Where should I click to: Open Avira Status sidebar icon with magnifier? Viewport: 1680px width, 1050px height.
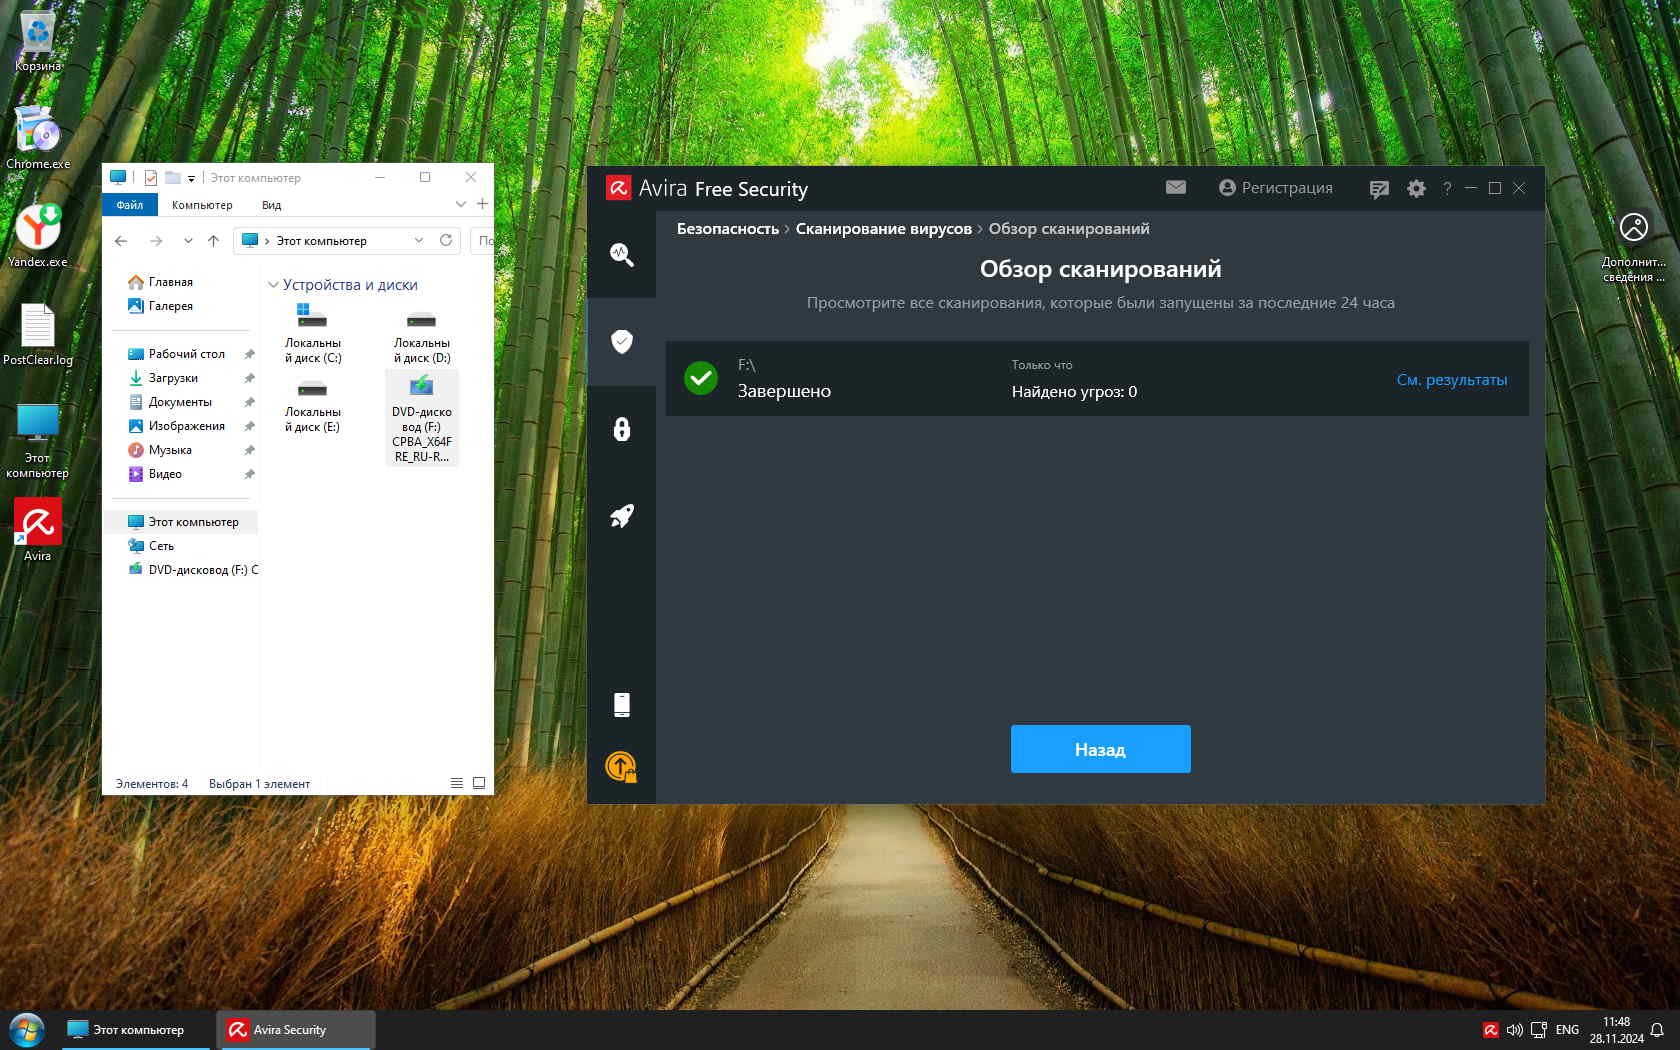pyautogui.click(x=621, y=255)
